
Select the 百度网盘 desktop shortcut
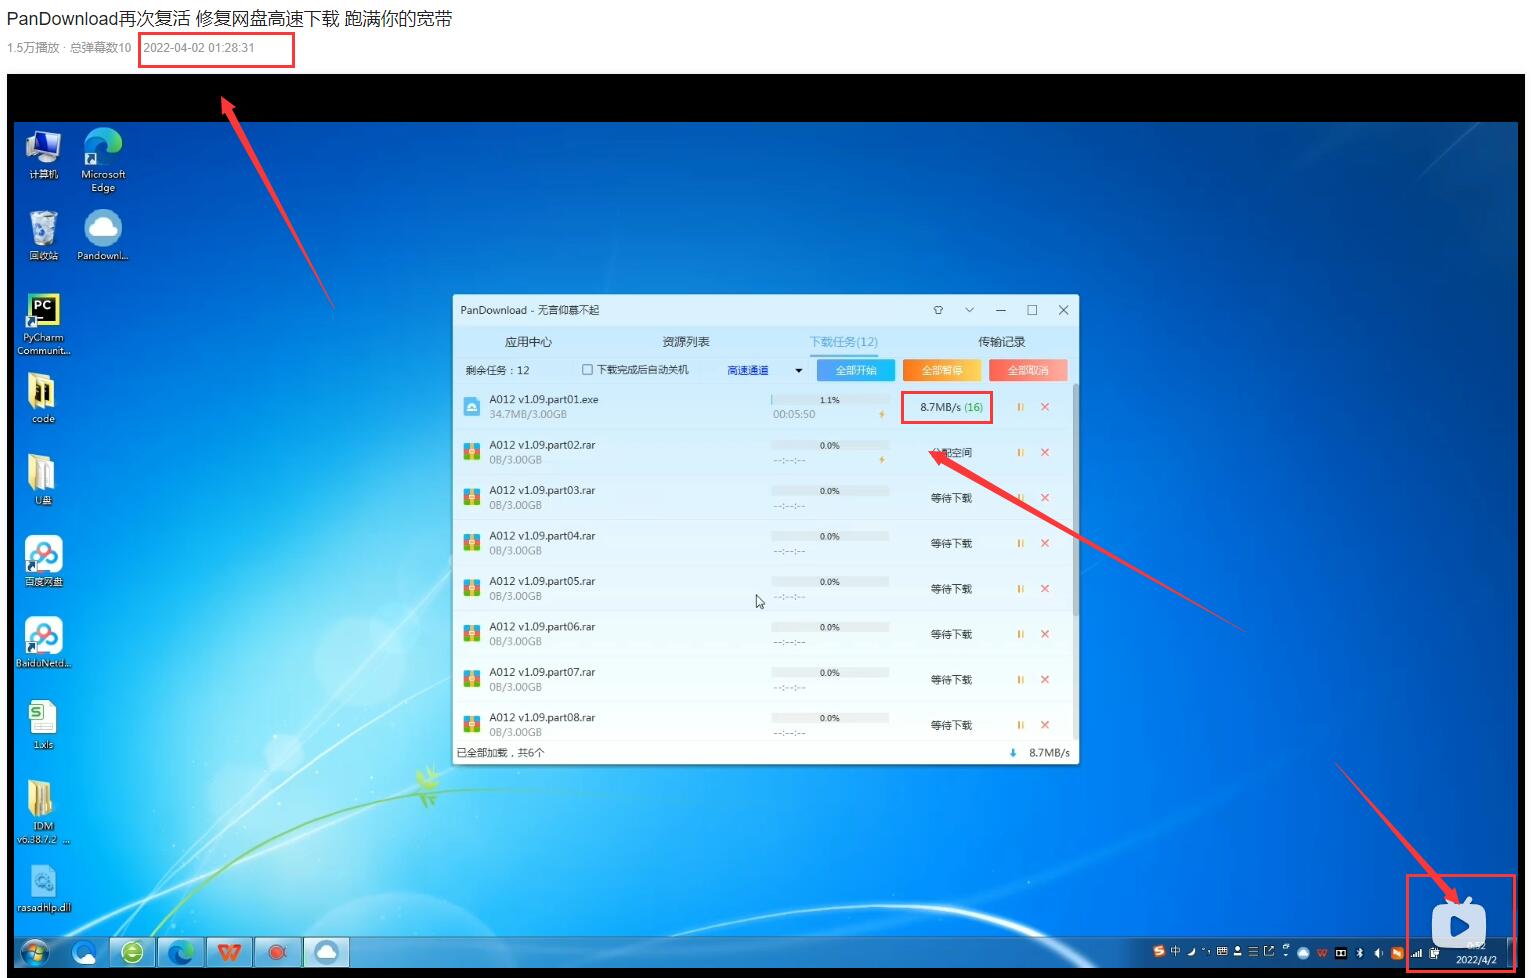43,561
